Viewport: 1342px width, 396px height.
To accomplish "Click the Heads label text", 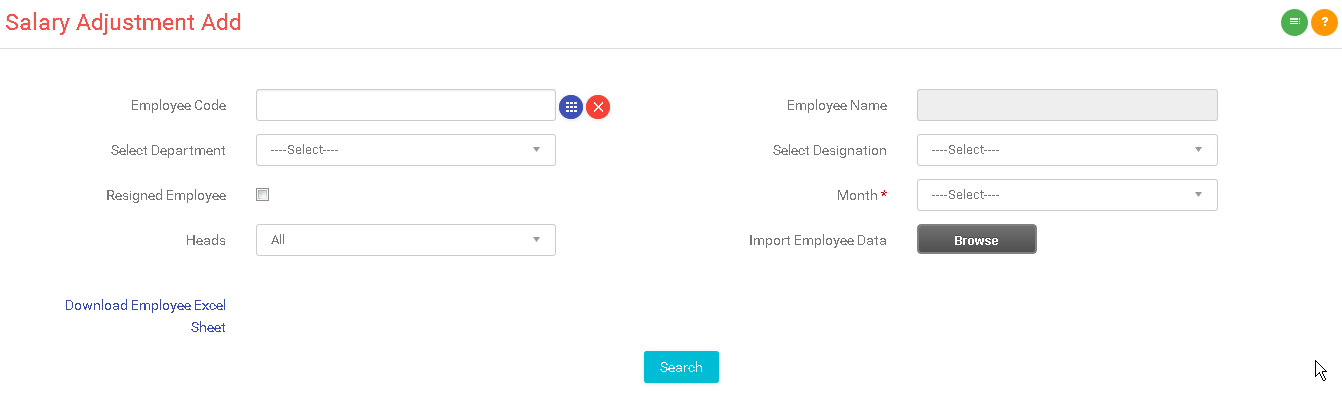I will tap(206, 241).
